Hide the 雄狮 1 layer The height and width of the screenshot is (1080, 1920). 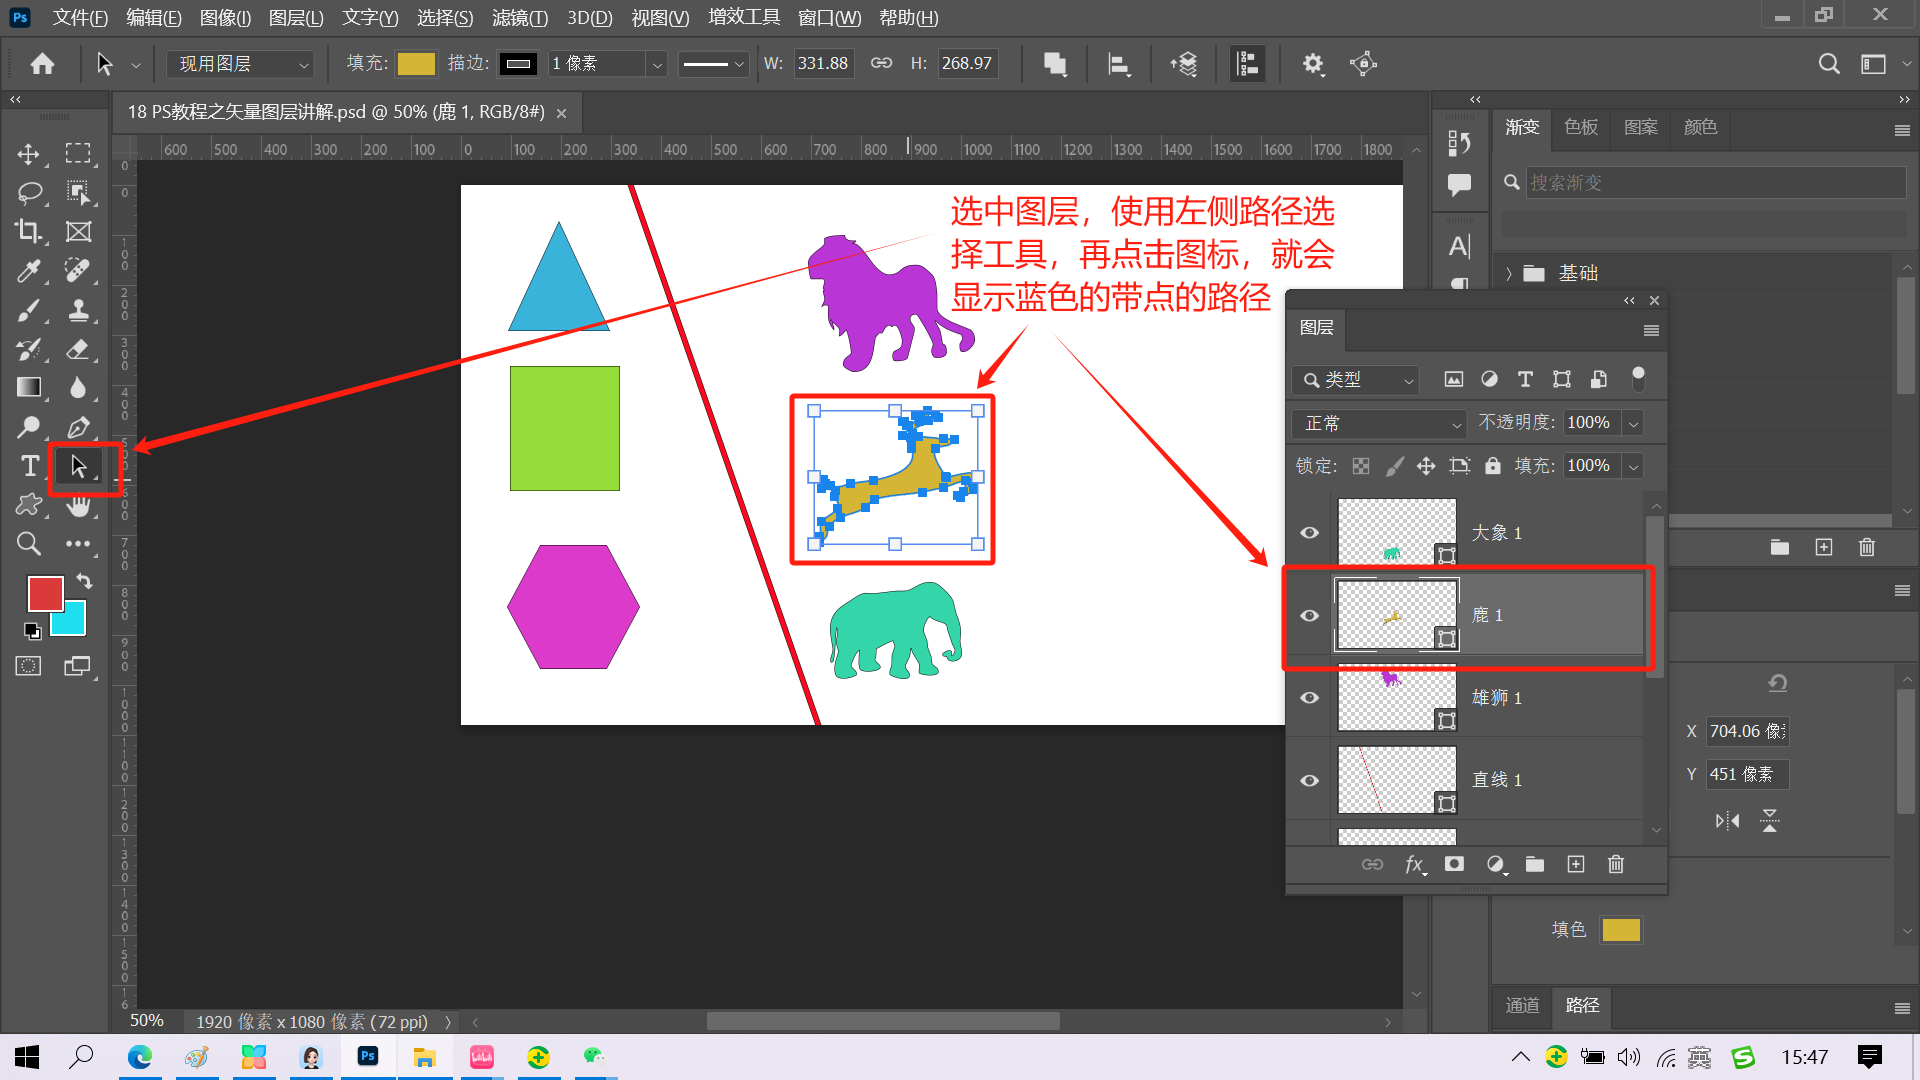(1309, 697)
